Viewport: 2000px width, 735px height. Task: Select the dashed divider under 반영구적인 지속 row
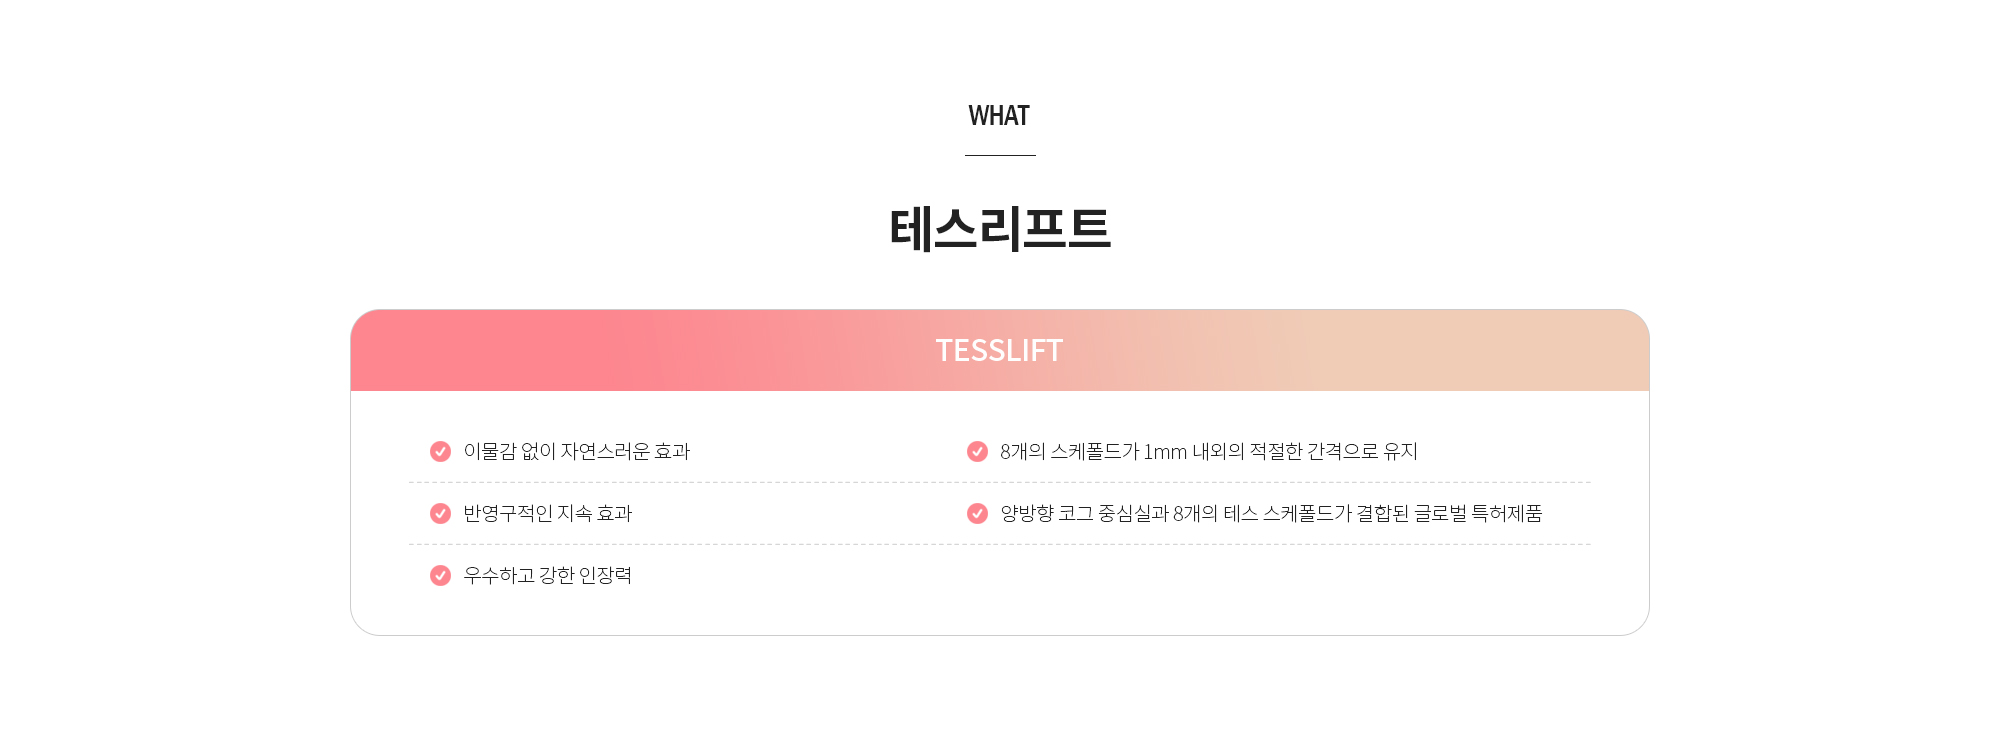click(x=1000, y=545)
